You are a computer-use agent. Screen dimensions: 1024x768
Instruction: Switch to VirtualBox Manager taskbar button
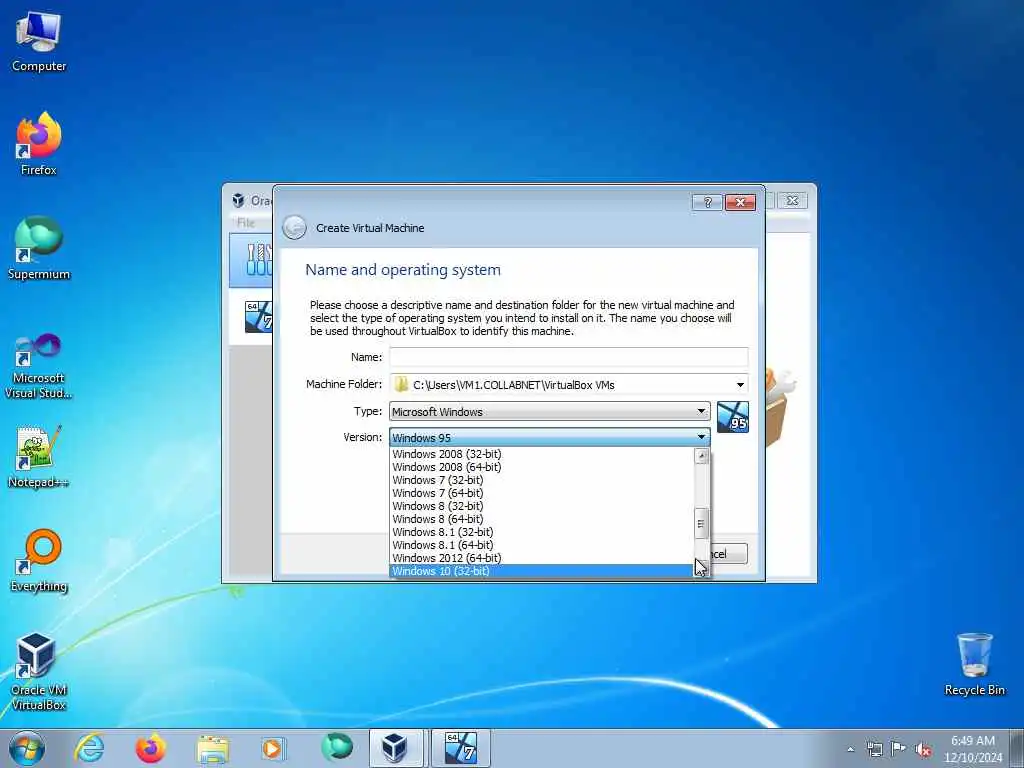pyautogui.click(x=396, y=748)
